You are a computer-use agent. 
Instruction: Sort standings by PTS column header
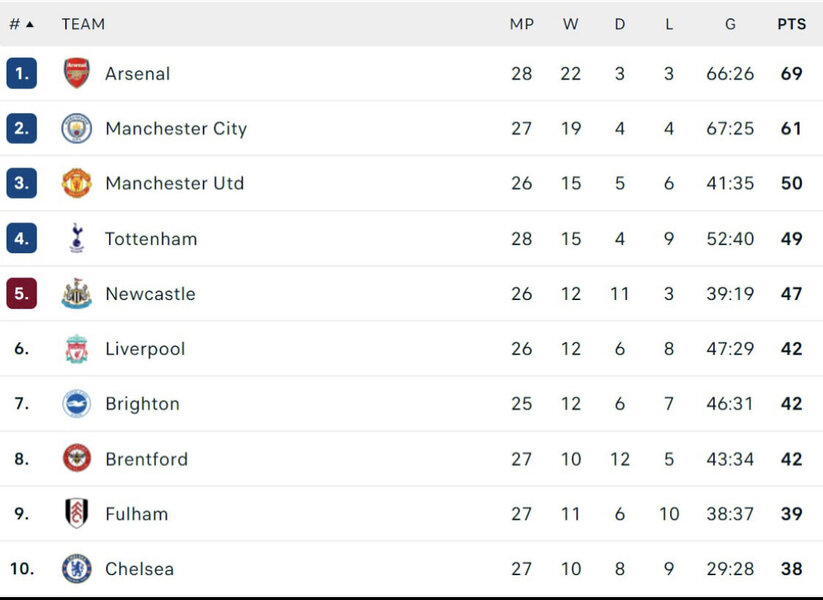point(791,24)
